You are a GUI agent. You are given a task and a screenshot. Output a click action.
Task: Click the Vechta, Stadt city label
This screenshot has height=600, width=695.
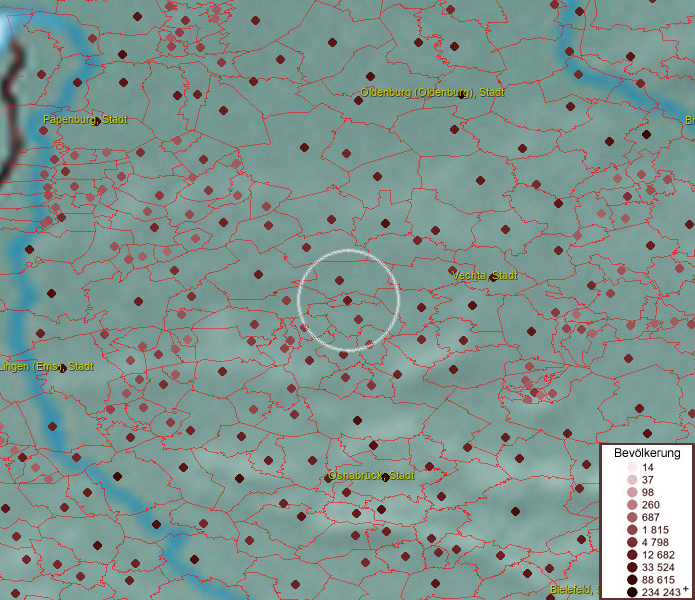484,275
